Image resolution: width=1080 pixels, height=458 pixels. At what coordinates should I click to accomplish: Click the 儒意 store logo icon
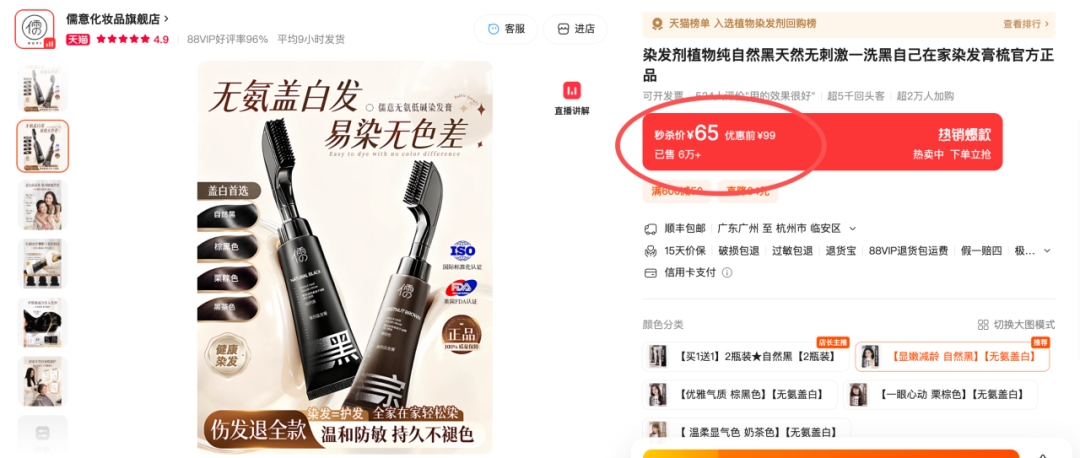click(34, 30)
